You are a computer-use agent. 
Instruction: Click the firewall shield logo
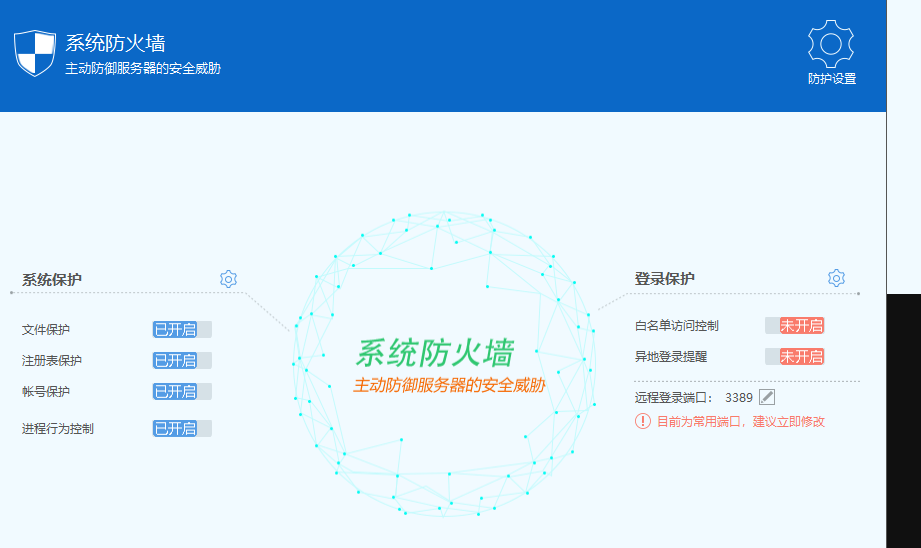35,53
